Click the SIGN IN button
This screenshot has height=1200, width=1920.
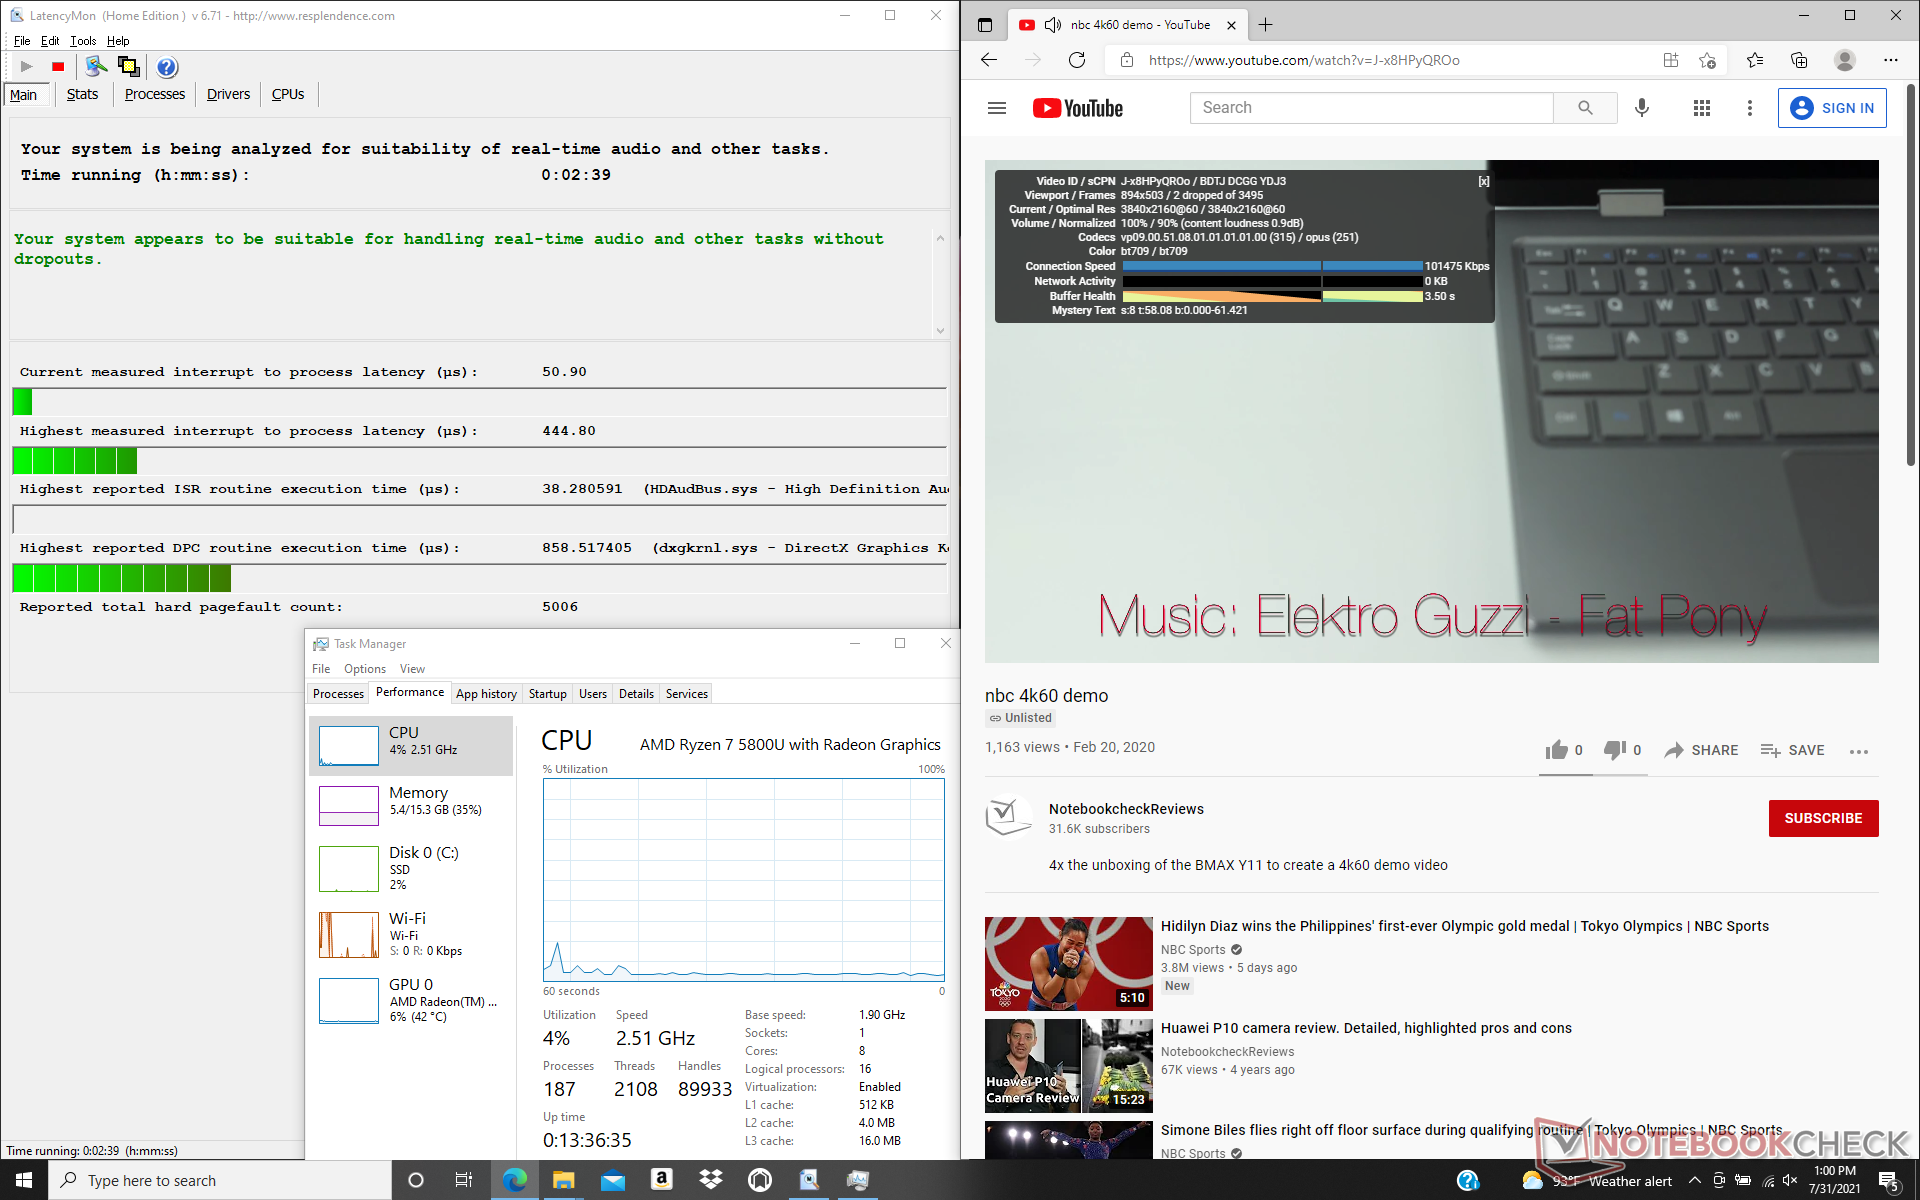coord(1831,108)
